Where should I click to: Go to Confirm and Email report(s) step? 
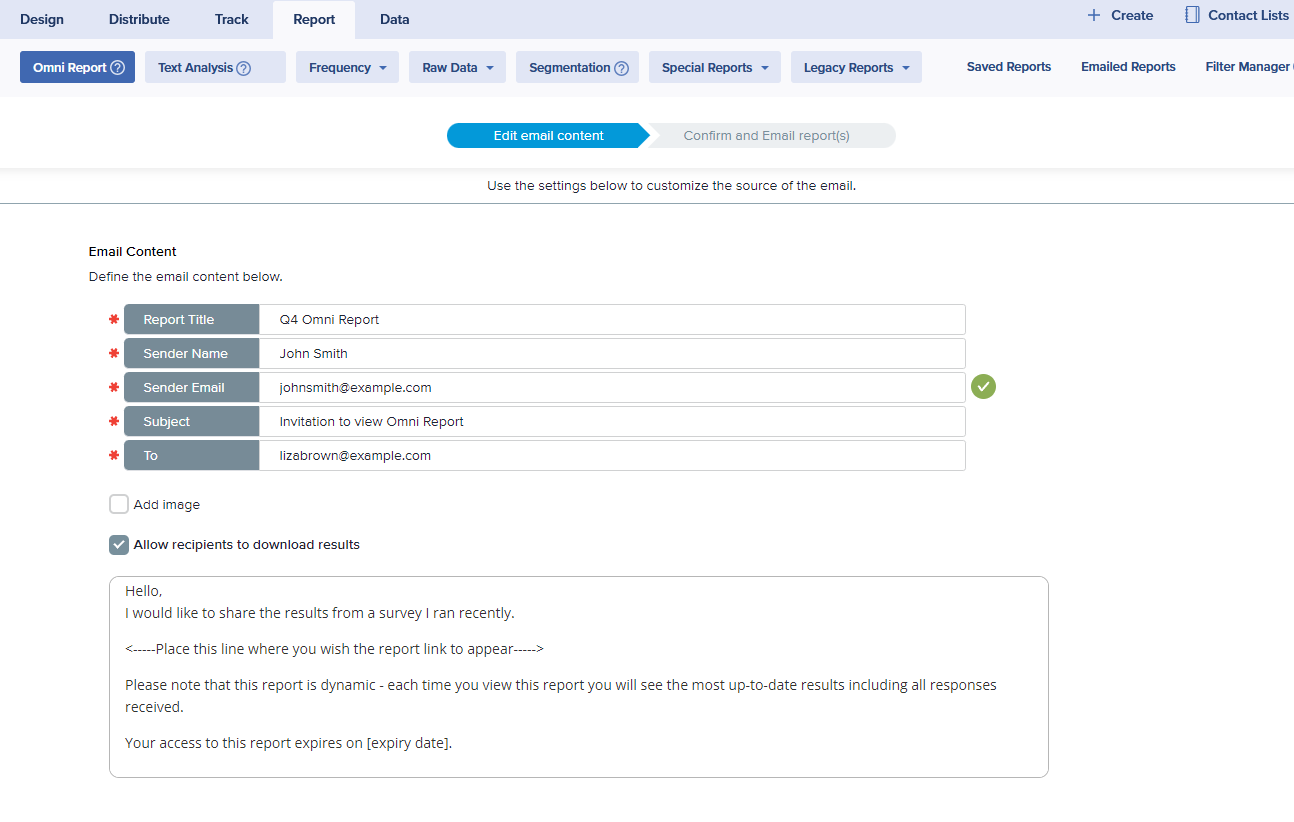point(766,136)
